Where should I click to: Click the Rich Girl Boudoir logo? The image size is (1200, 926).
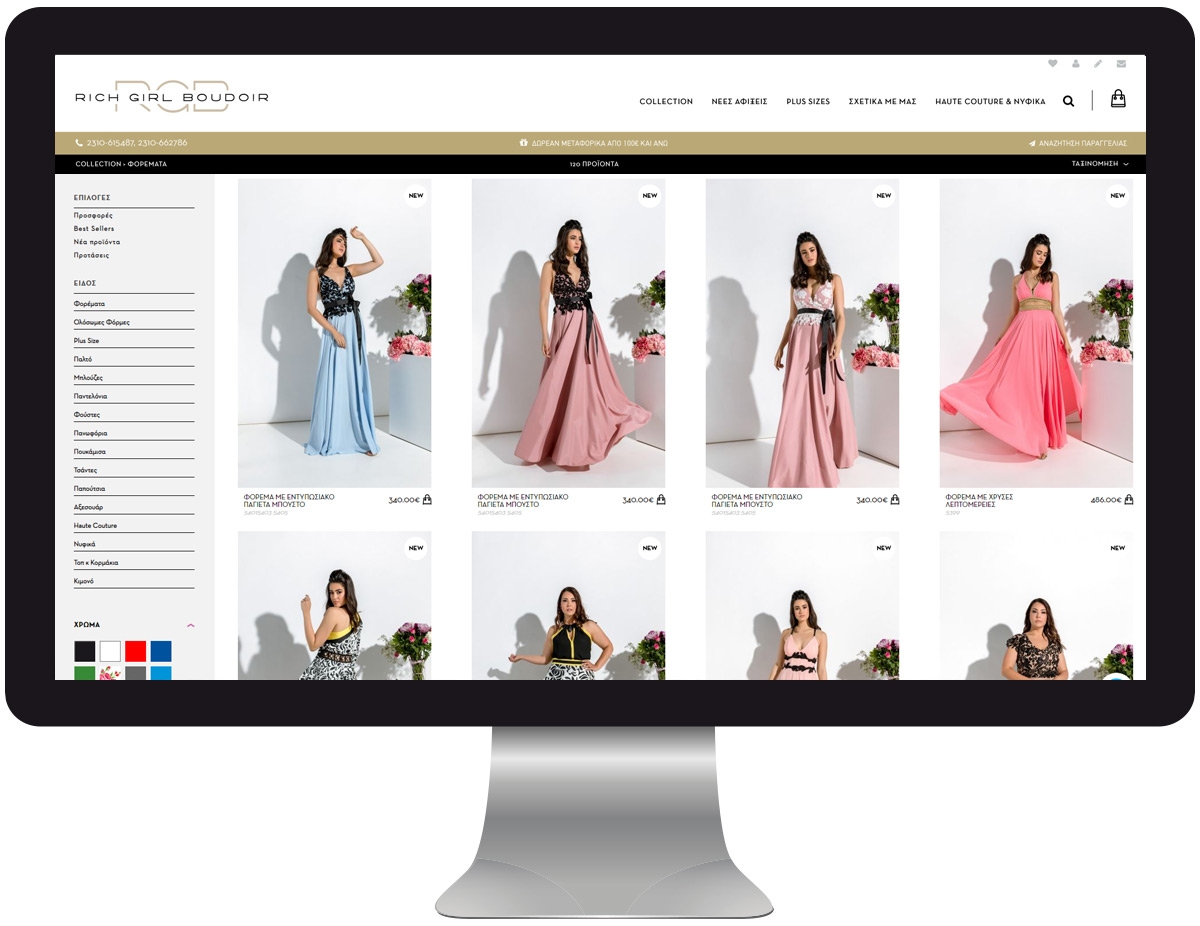(x=172, y=97)
